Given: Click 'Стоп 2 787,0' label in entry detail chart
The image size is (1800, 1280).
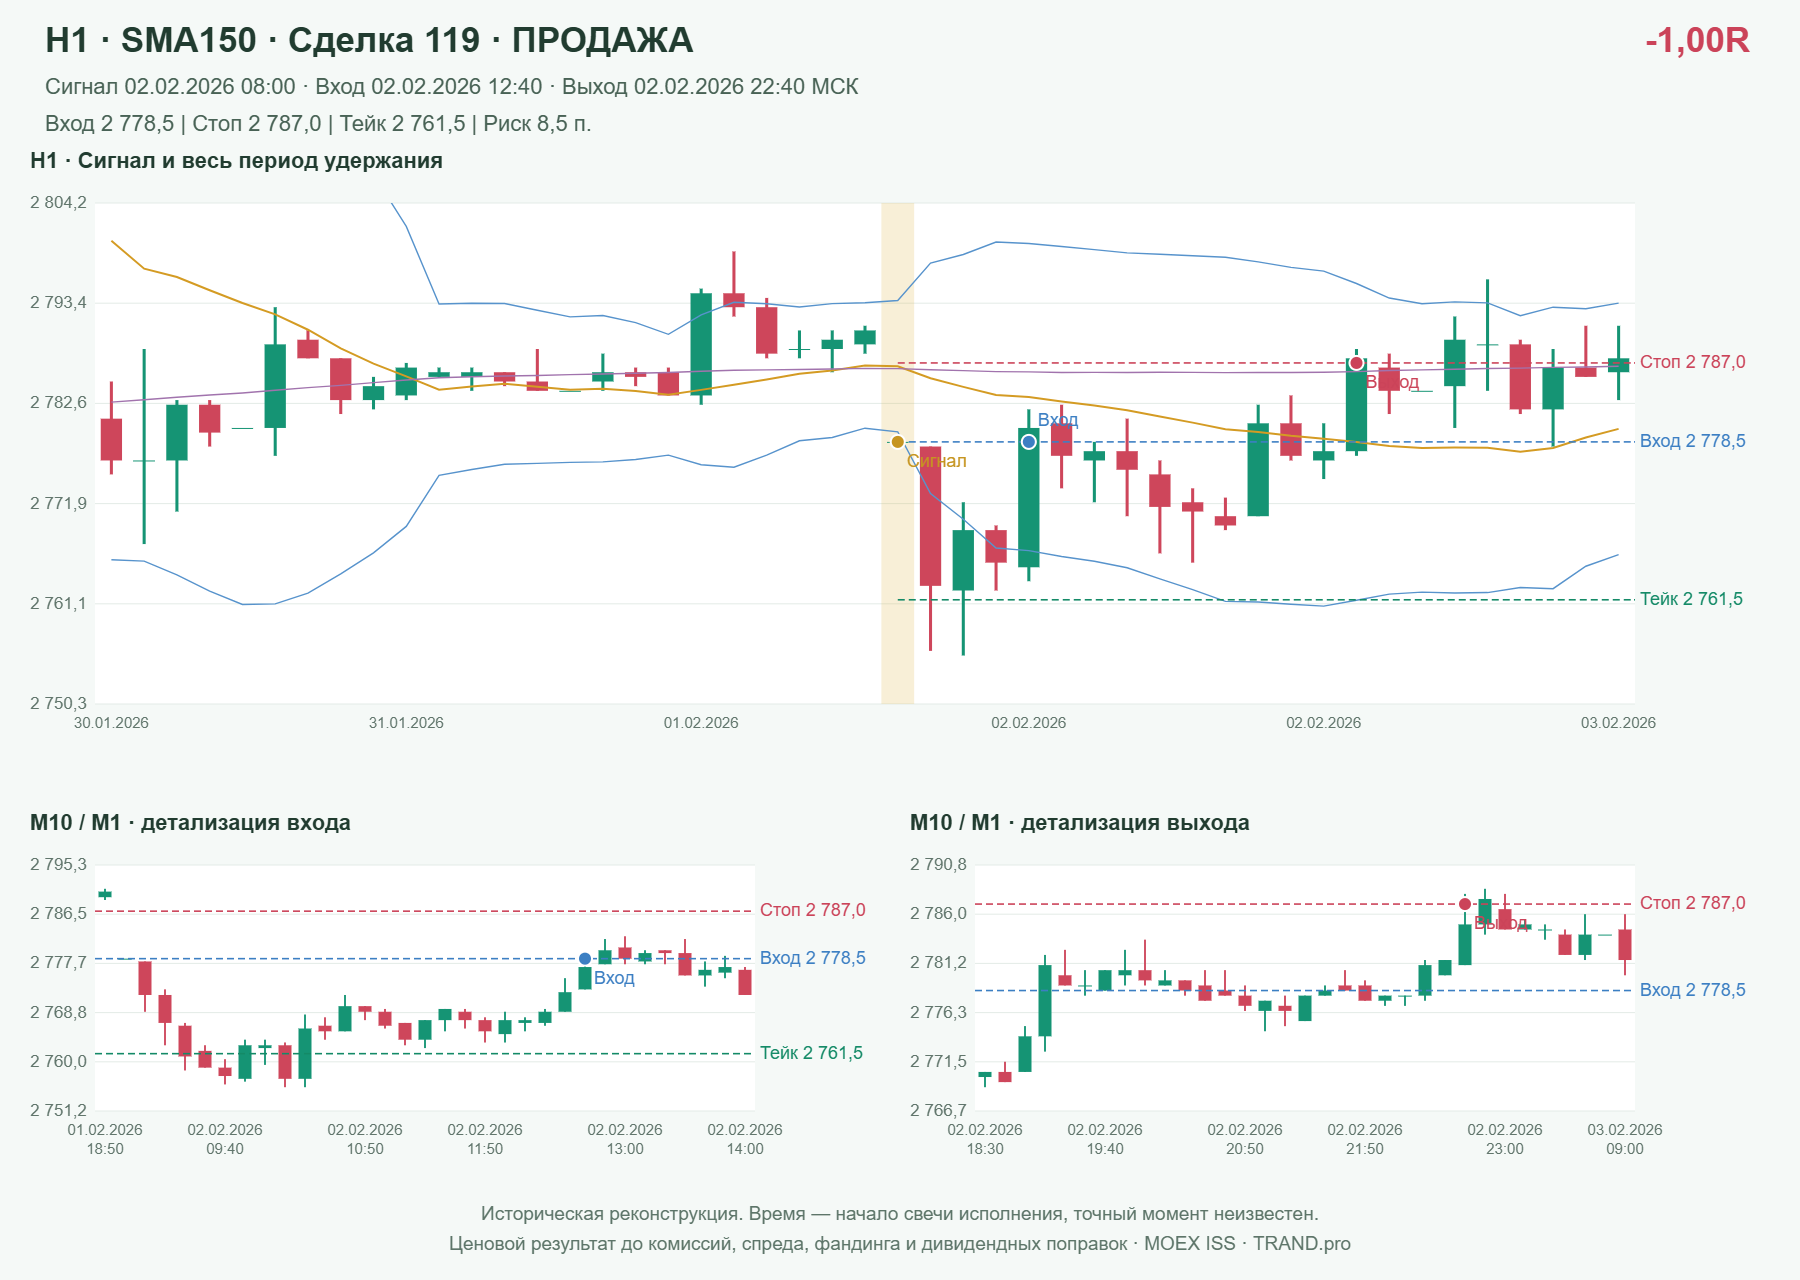Looking at the screenshot, I should pos(812,910).
